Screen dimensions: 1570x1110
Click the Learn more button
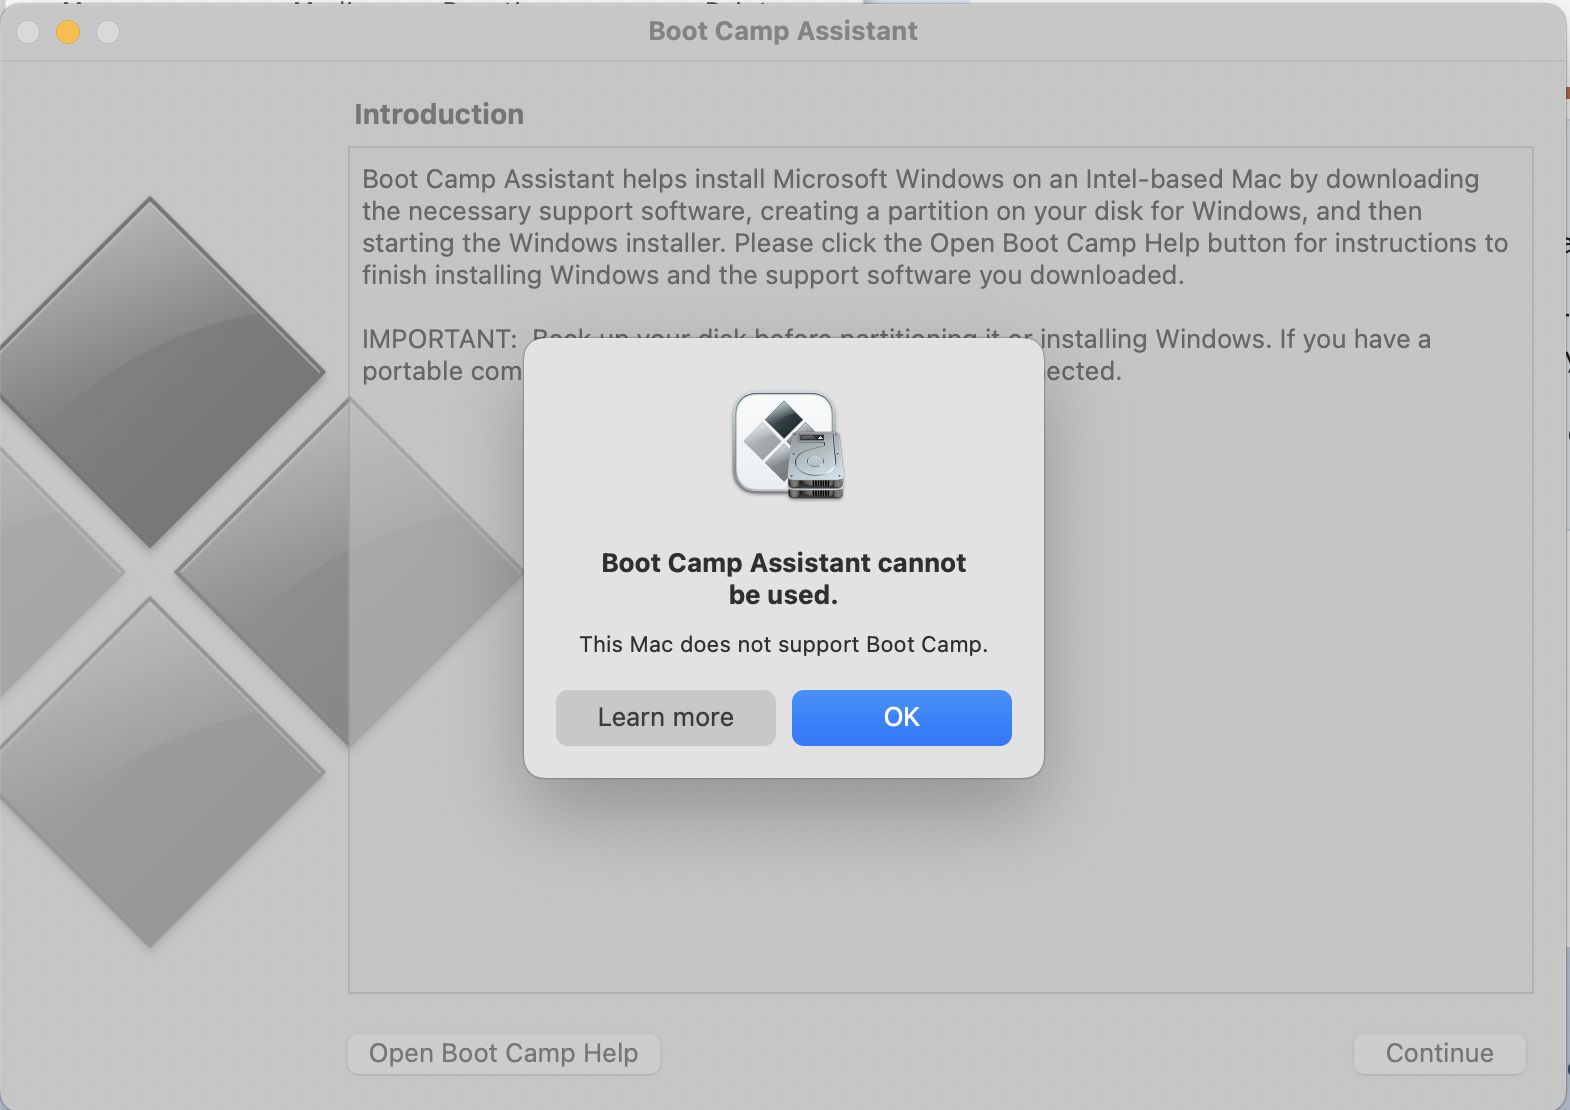click(665, 717)
